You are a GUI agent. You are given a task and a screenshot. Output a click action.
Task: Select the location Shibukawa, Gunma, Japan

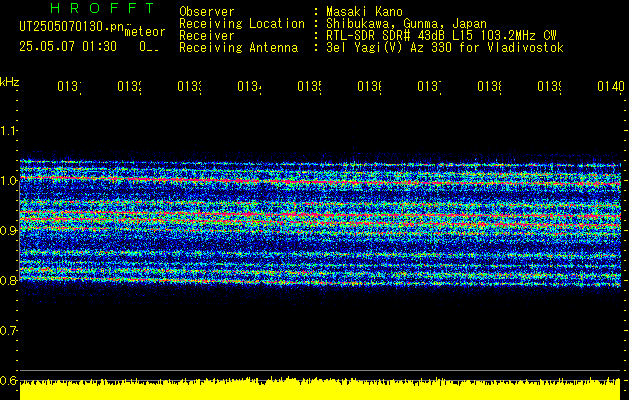point(406,24)
